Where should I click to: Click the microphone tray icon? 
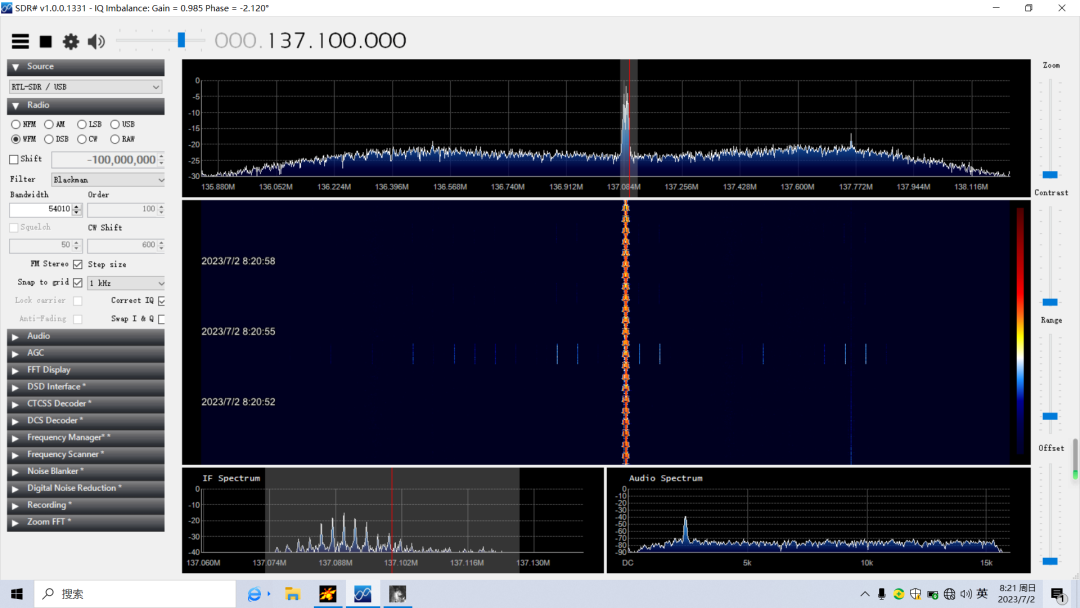pos(882,594)
